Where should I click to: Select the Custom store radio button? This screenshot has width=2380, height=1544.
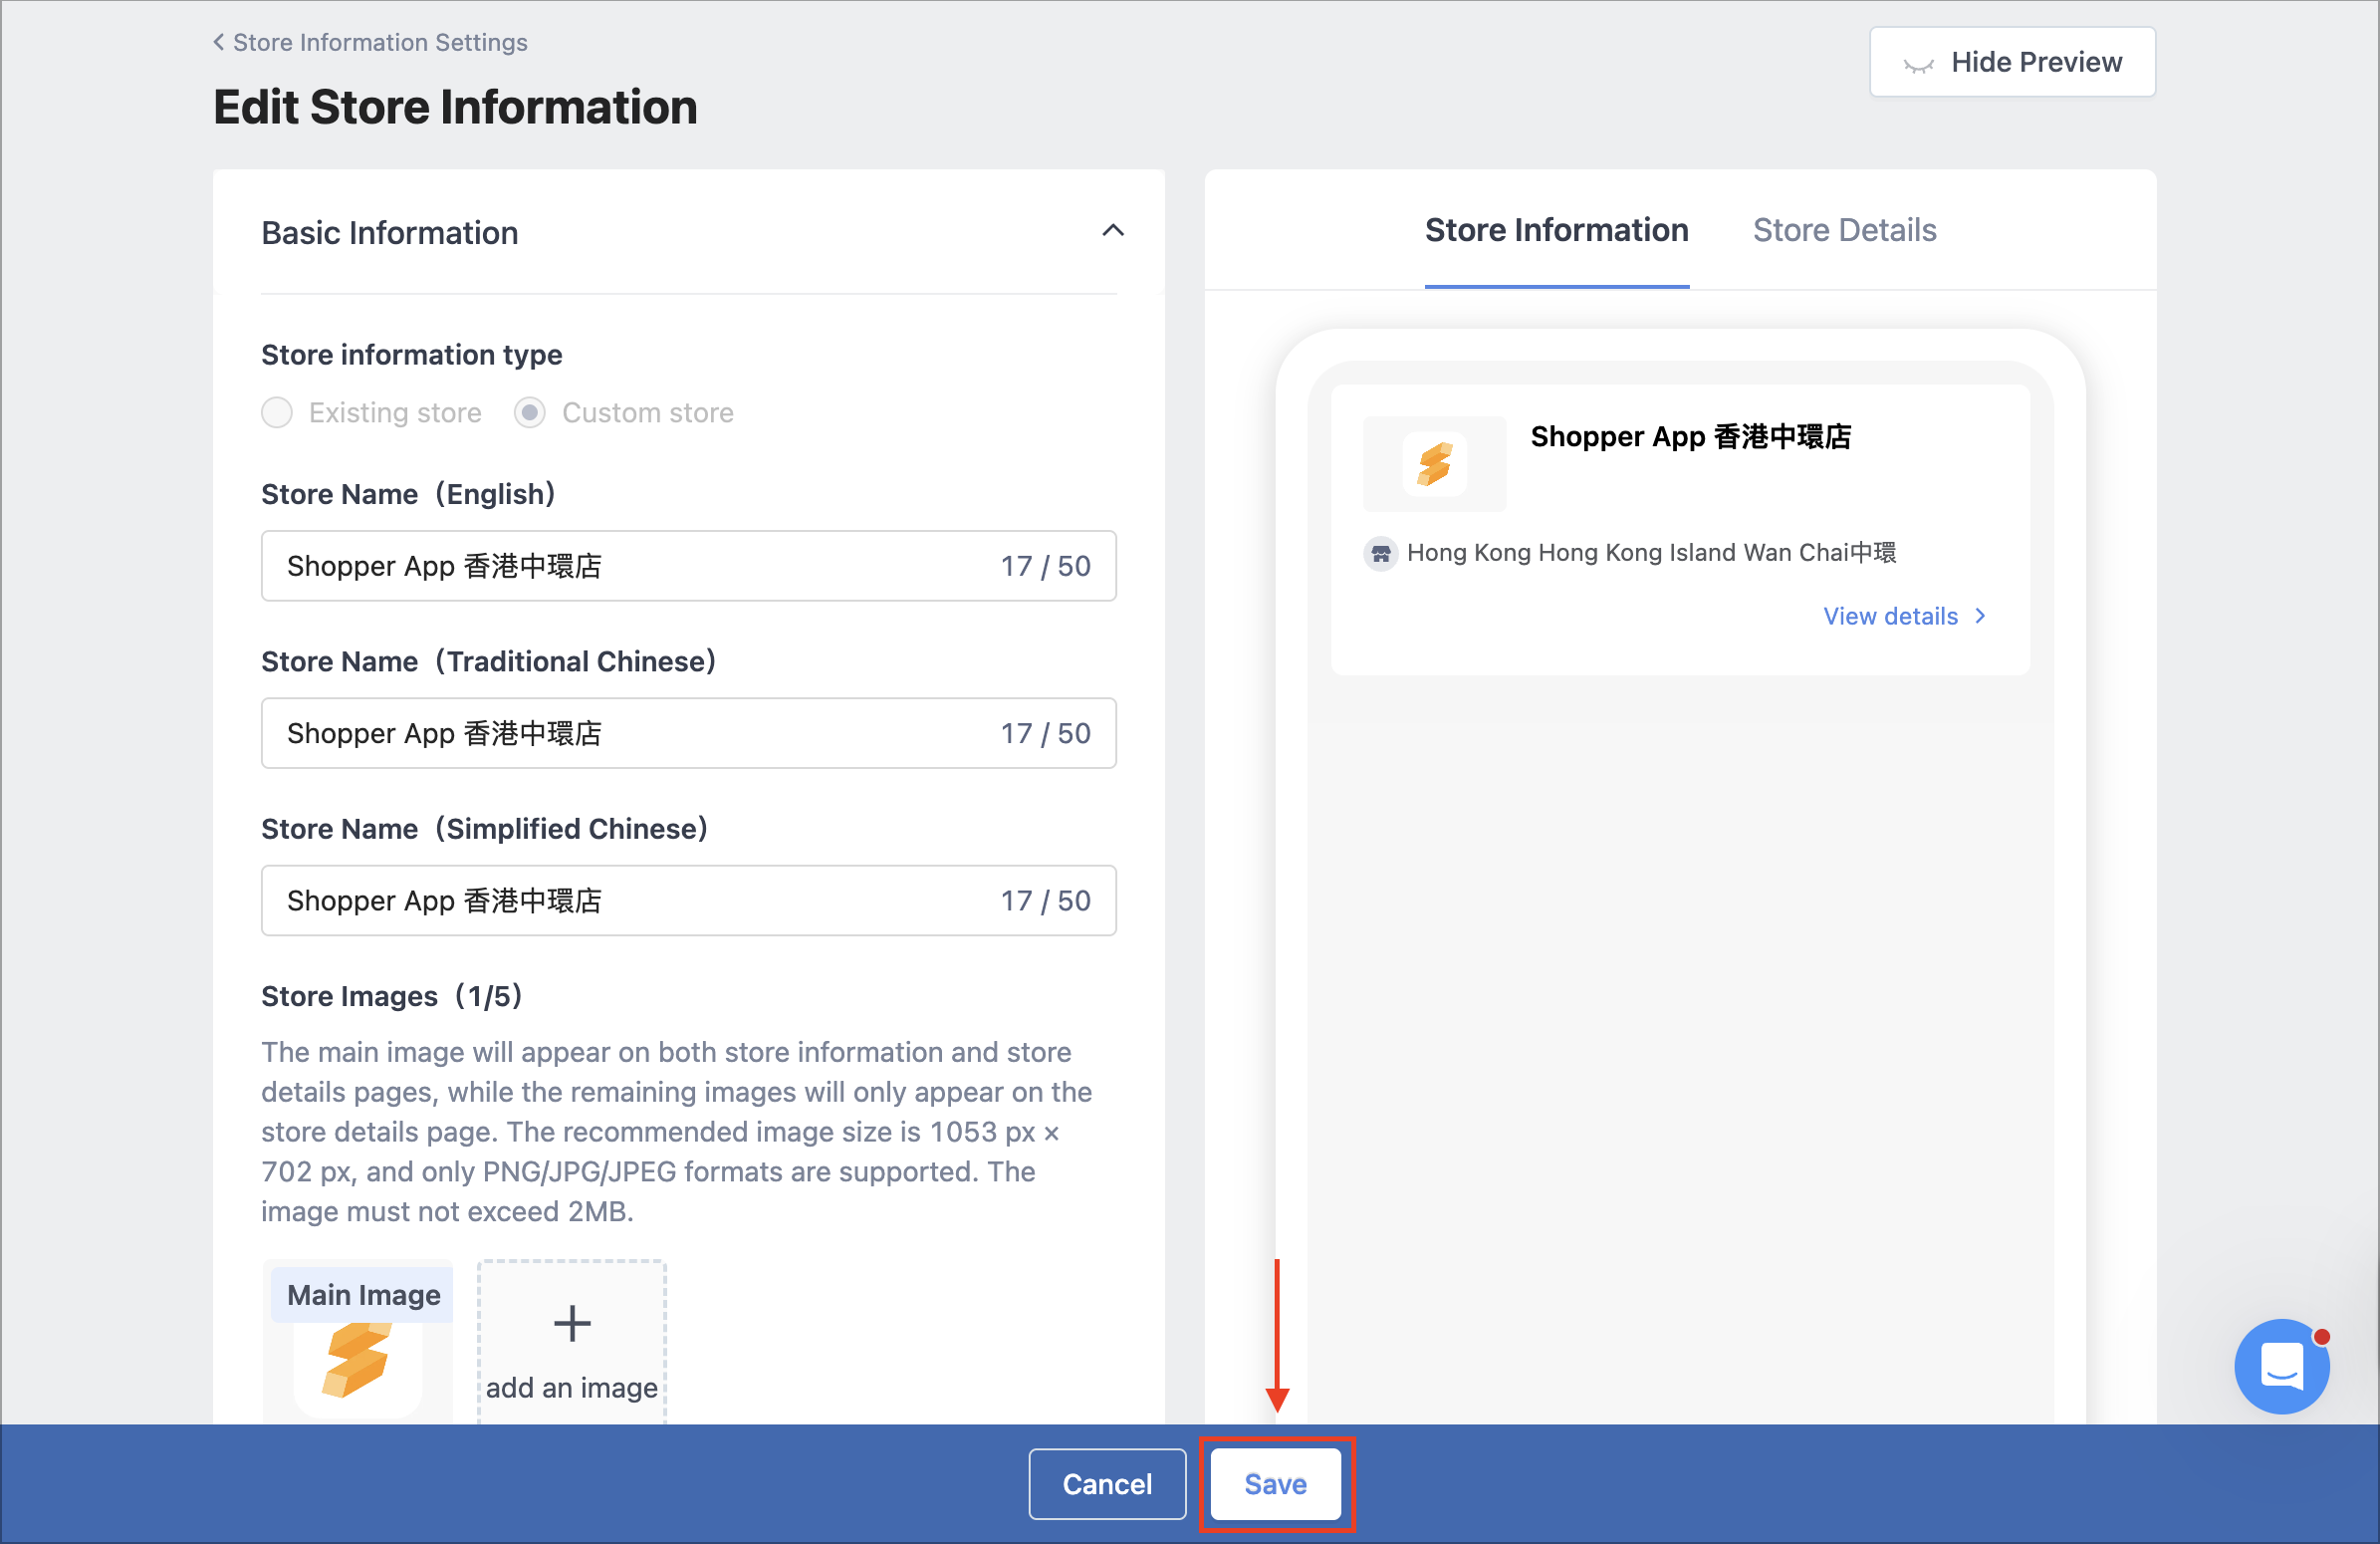530,413
